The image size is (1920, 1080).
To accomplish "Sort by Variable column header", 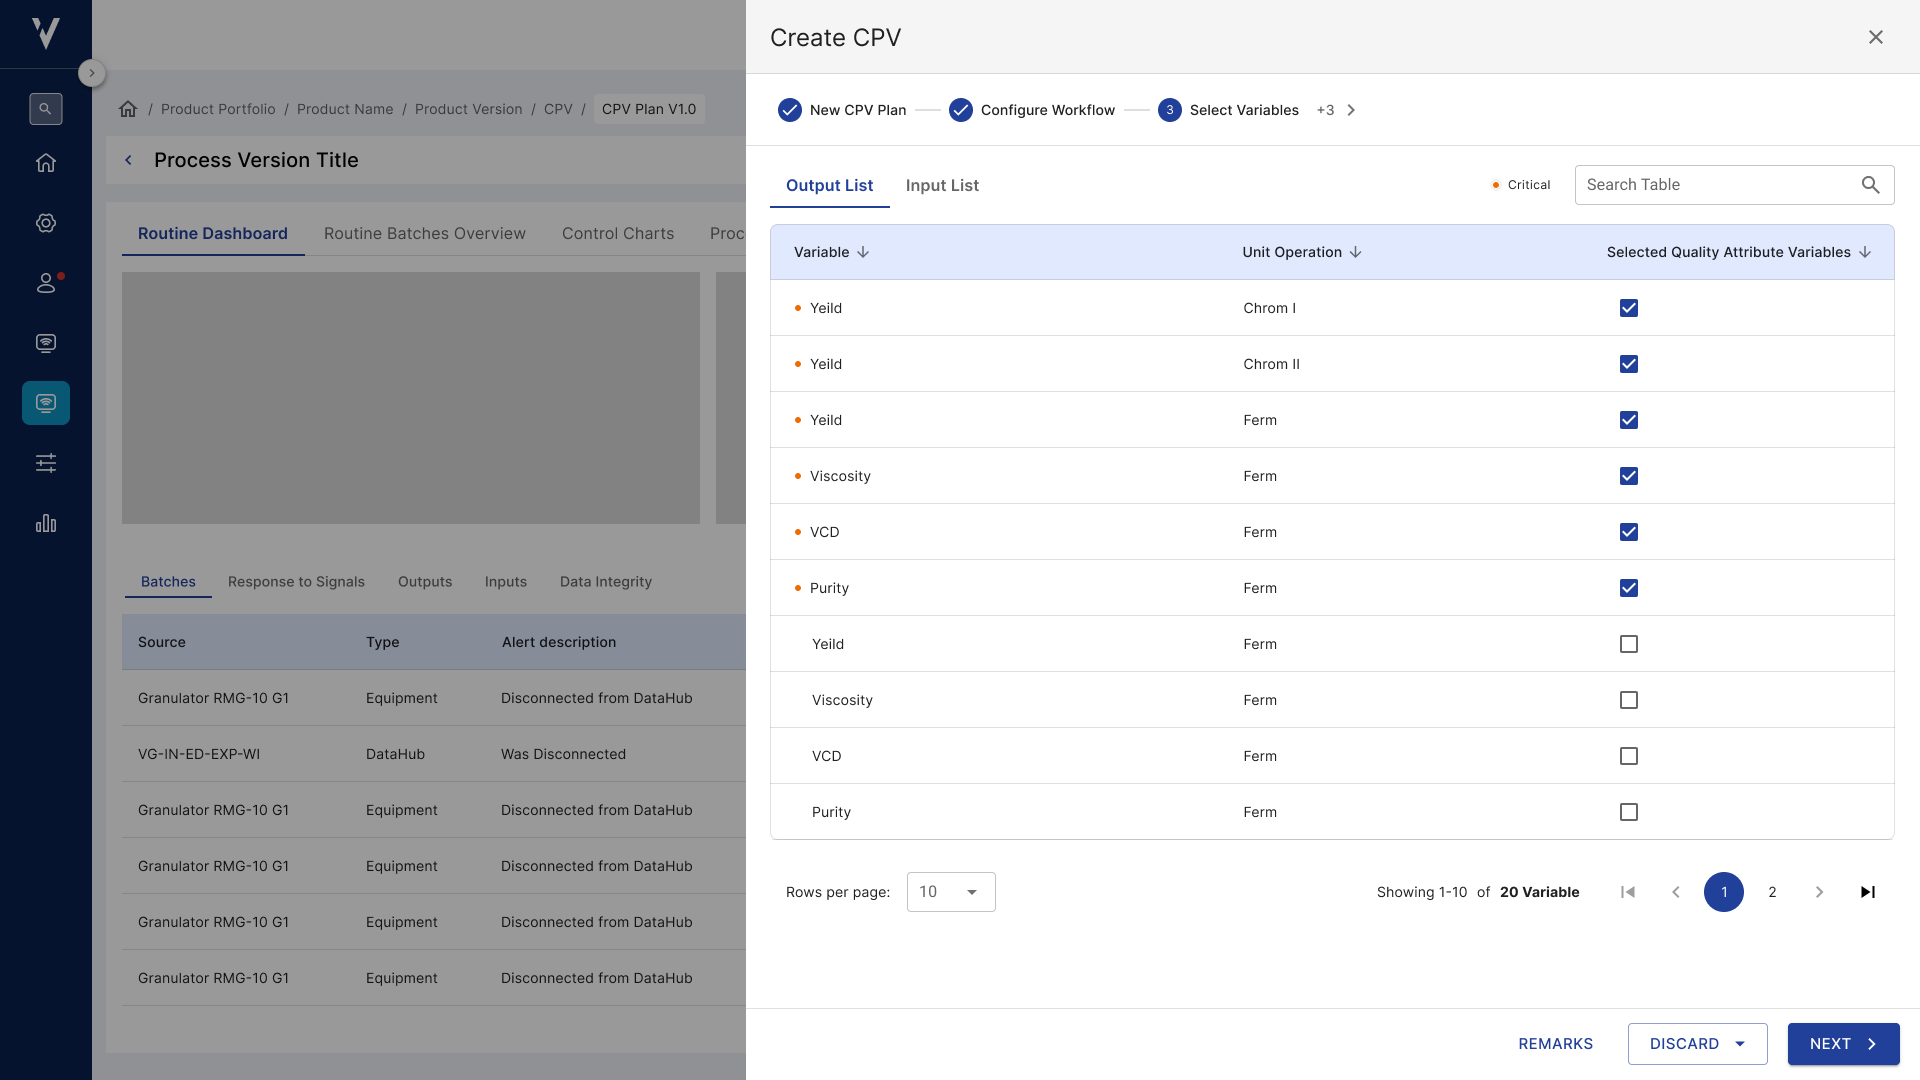I will click(x=831, y=252).
